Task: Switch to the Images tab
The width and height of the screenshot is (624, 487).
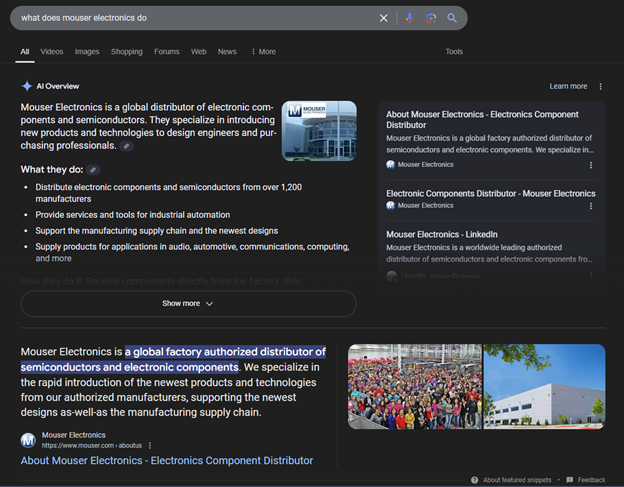Action: click(x=87, y=52)
